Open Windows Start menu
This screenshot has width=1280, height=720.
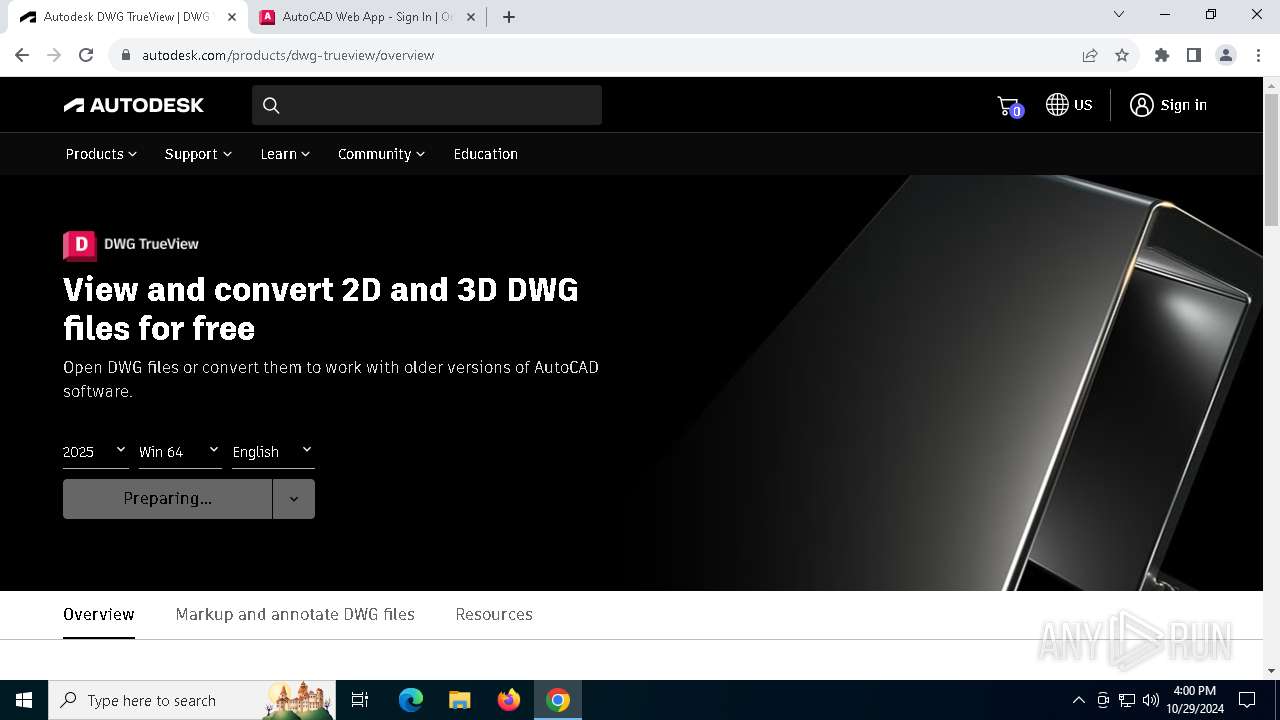coord(24,700)
